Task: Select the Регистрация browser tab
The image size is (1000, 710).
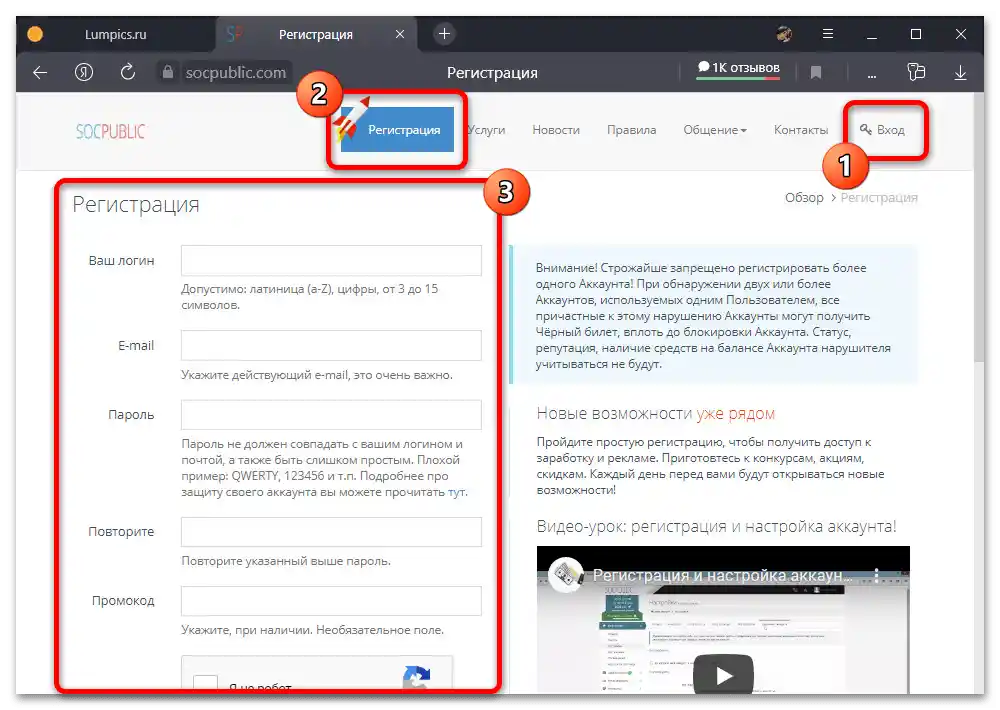Action: (316, 34)
